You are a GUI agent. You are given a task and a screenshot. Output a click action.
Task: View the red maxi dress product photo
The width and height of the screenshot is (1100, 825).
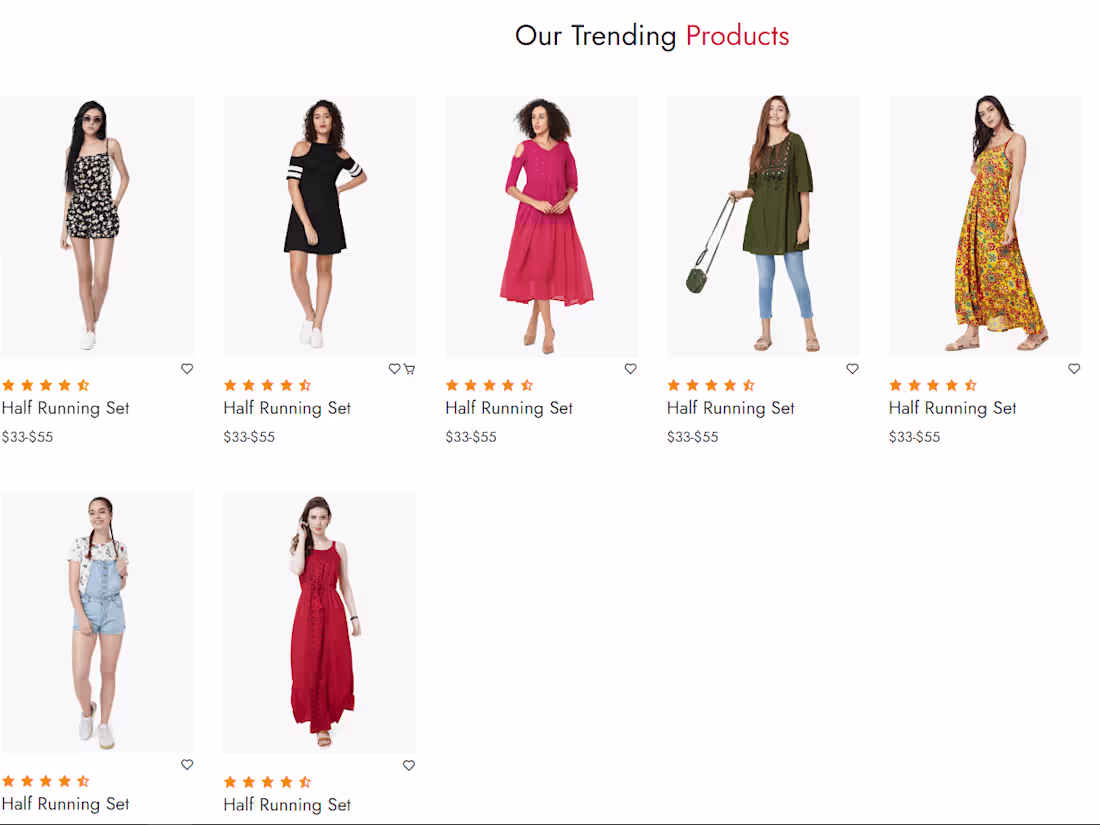coord(319,621)
